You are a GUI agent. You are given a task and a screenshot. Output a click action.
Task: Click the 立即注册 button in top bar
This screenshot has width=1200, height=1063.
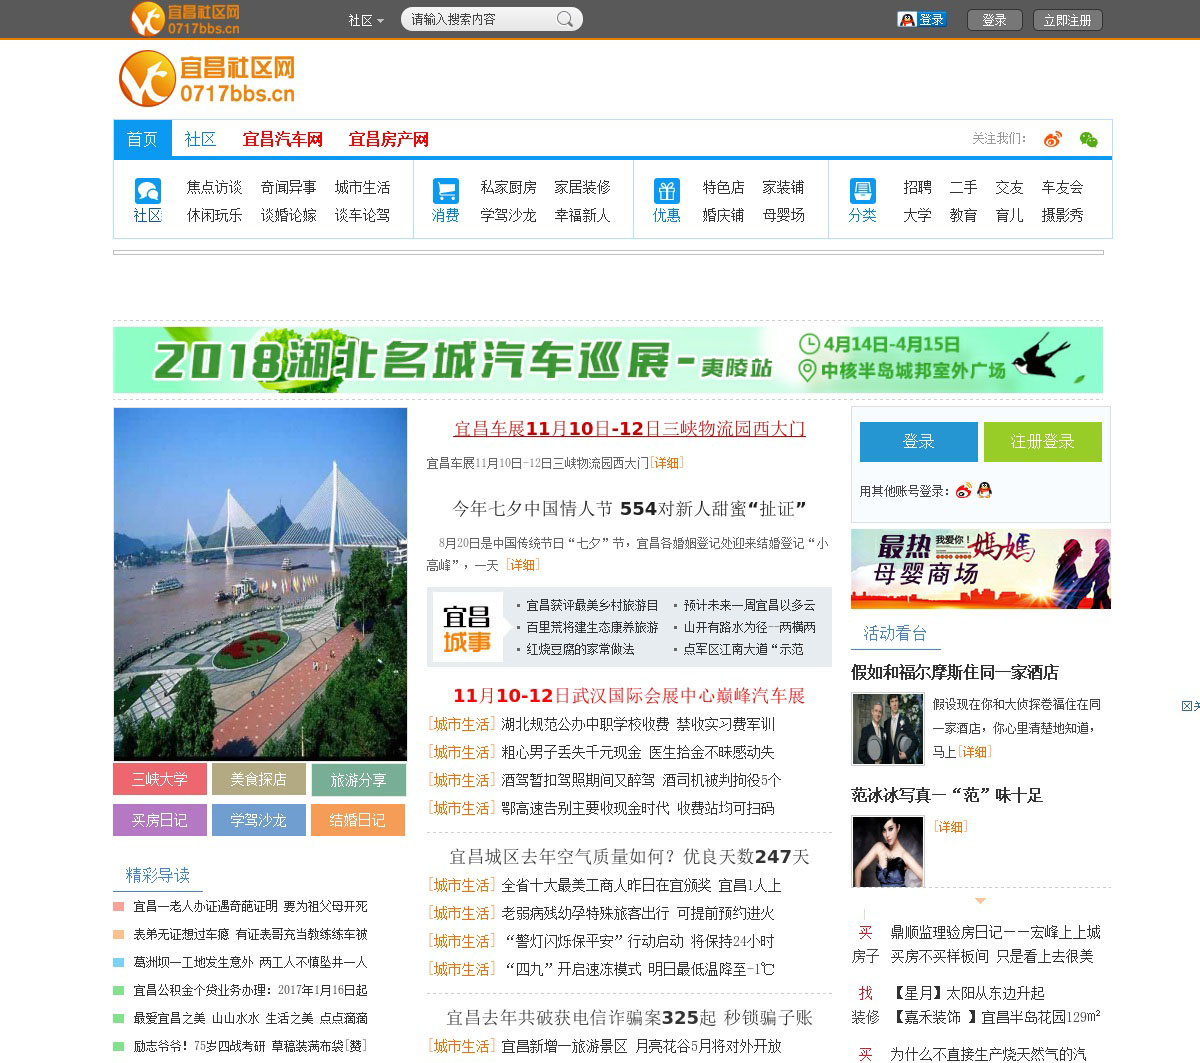tap(1067, 20)
